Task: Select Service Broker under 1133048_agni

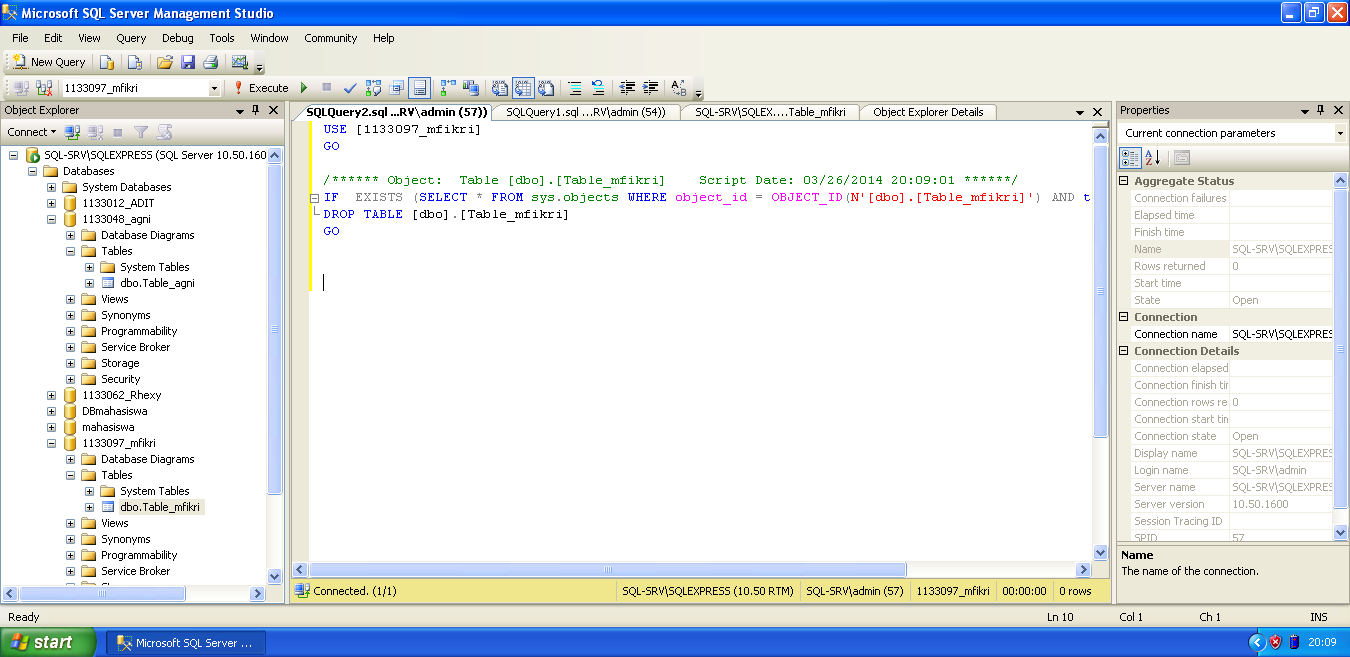Action: (x=135, y=347)
